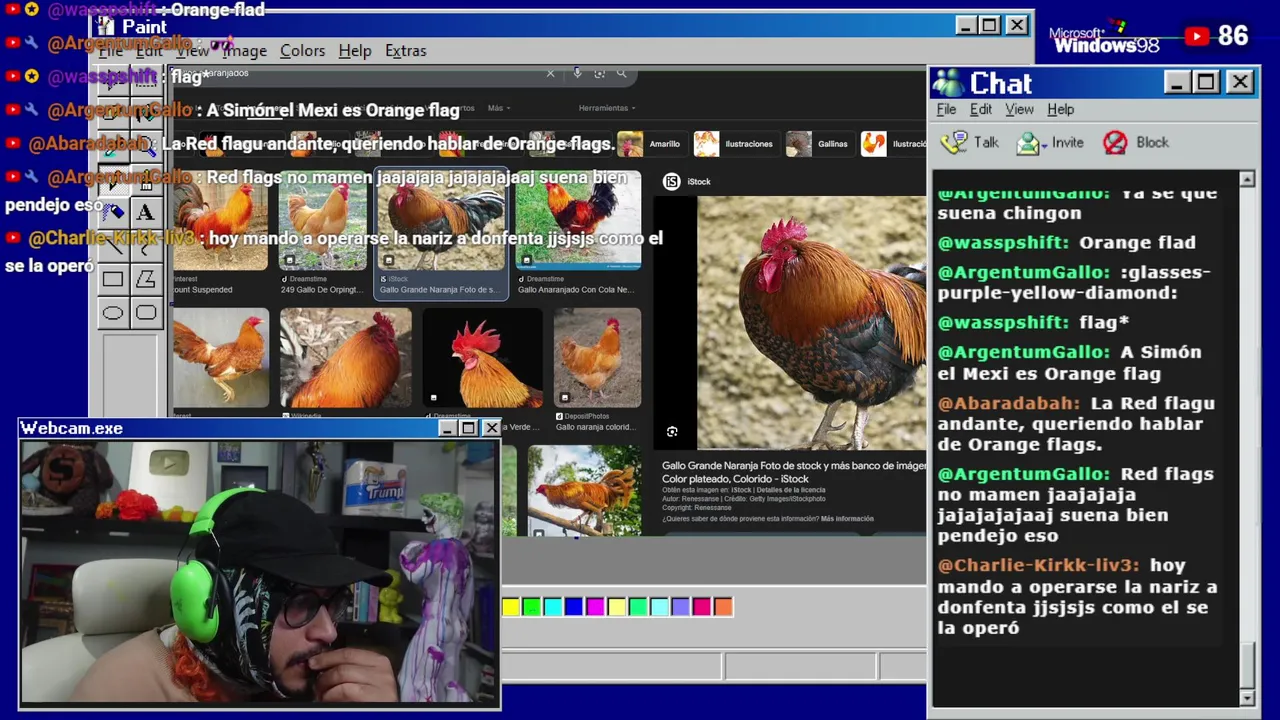Screen dimensions: 1280x720
Task: Select the Rectangle shape tool
Action: point(113,280)
